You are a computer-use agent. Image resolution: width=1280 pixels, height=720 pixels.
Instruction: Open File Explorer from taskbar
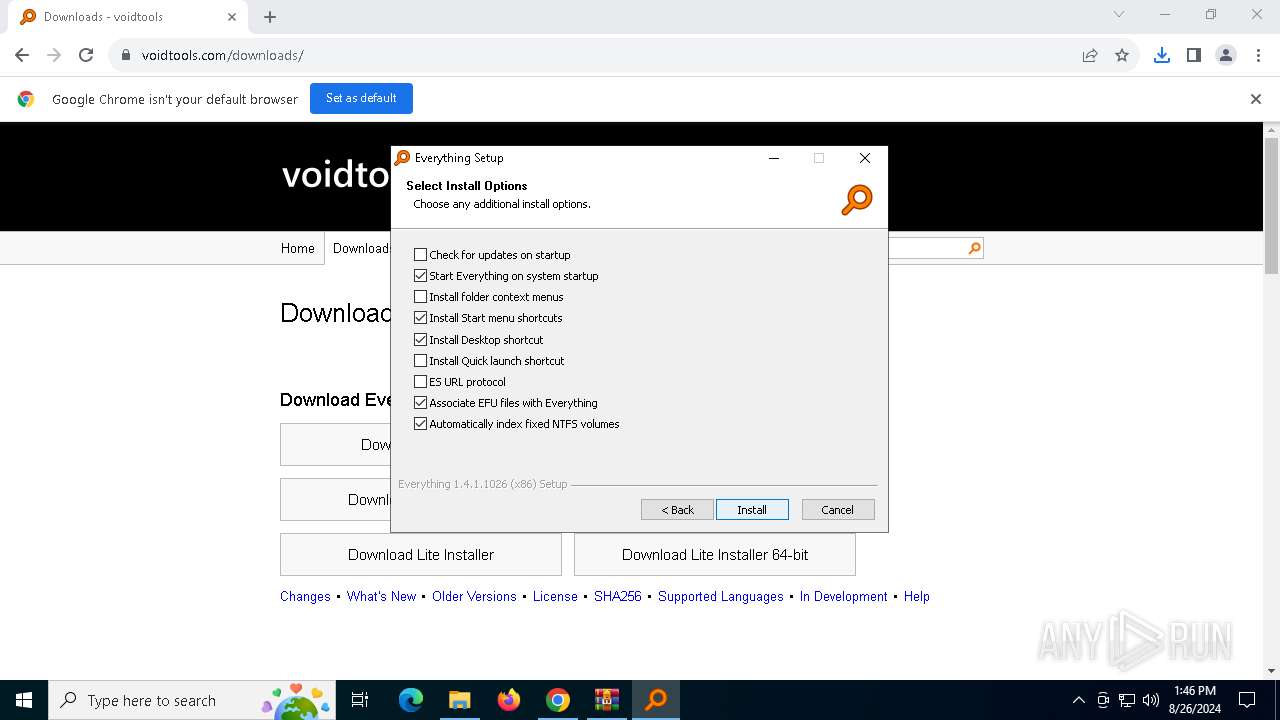pyautogui.click(x=459, y=700)
